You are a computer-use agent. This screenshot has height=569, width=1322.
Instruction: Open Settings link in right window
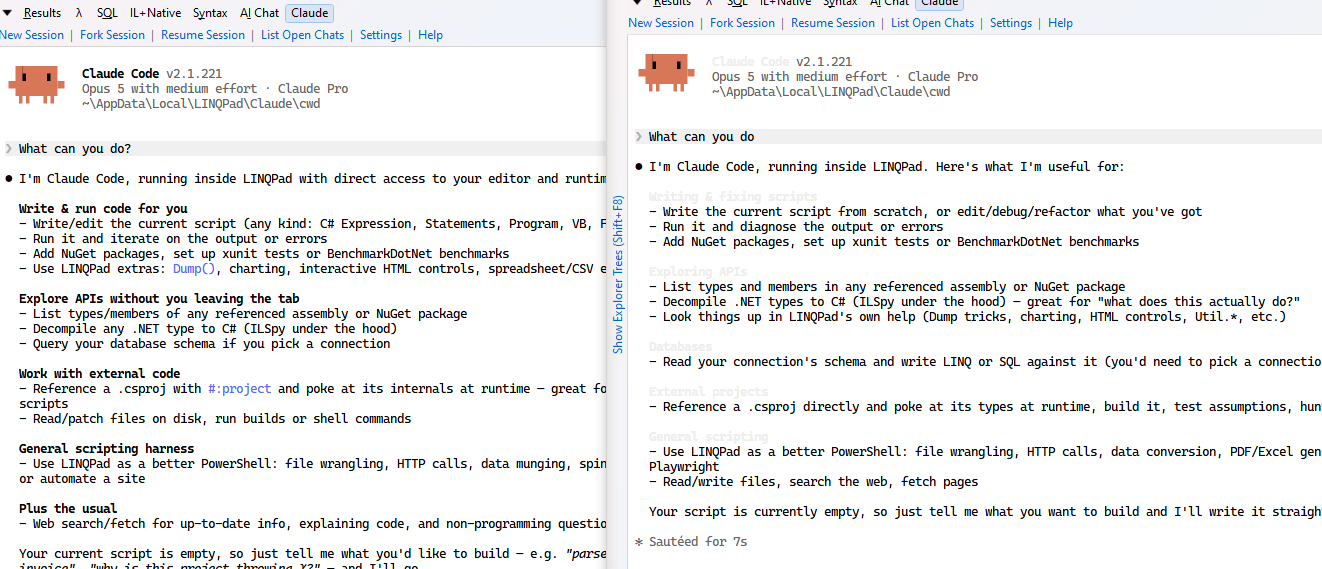(x=1011, y=23)
